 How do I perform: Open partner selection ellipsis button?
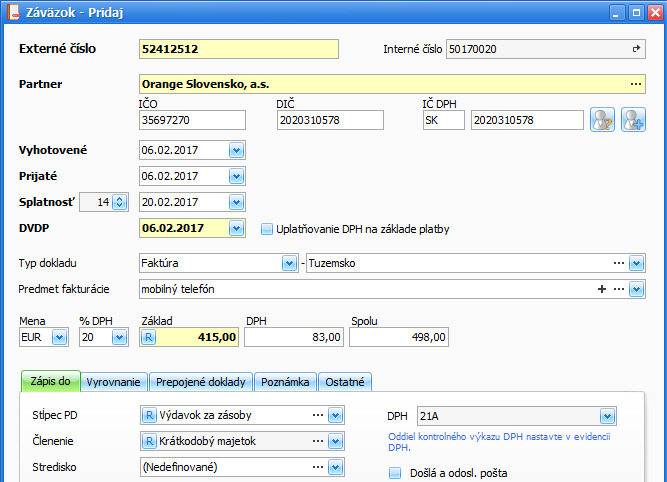(x=636, y=84)
